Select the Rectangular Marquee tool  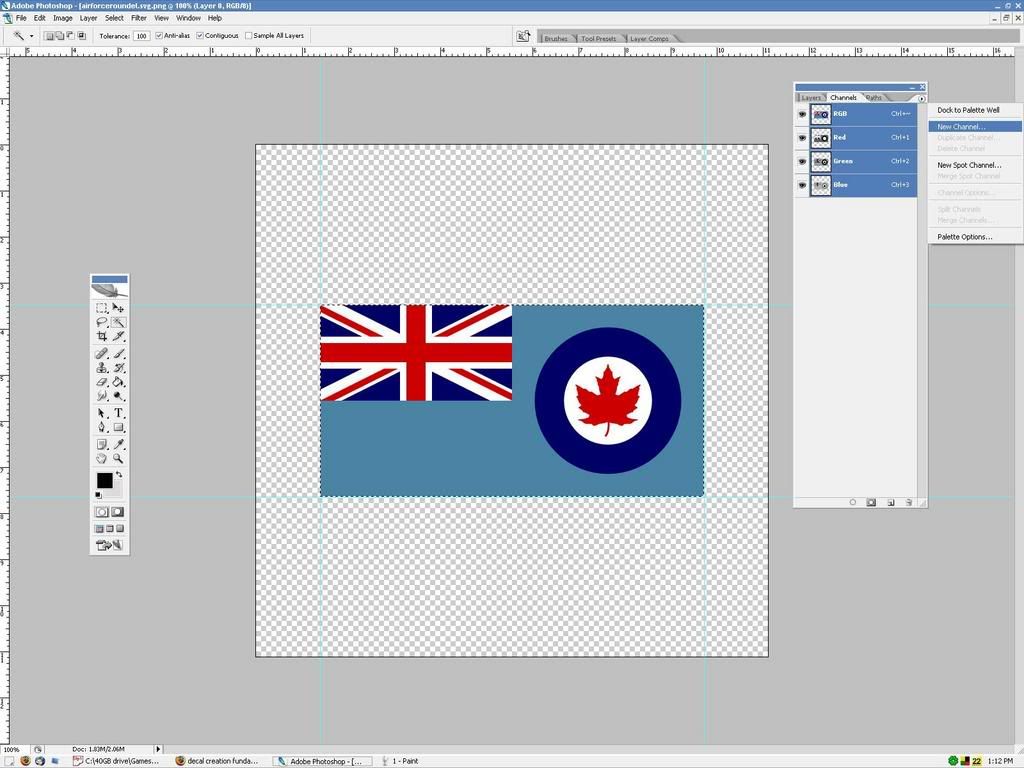pyautogui.click(x=102, y=308)
